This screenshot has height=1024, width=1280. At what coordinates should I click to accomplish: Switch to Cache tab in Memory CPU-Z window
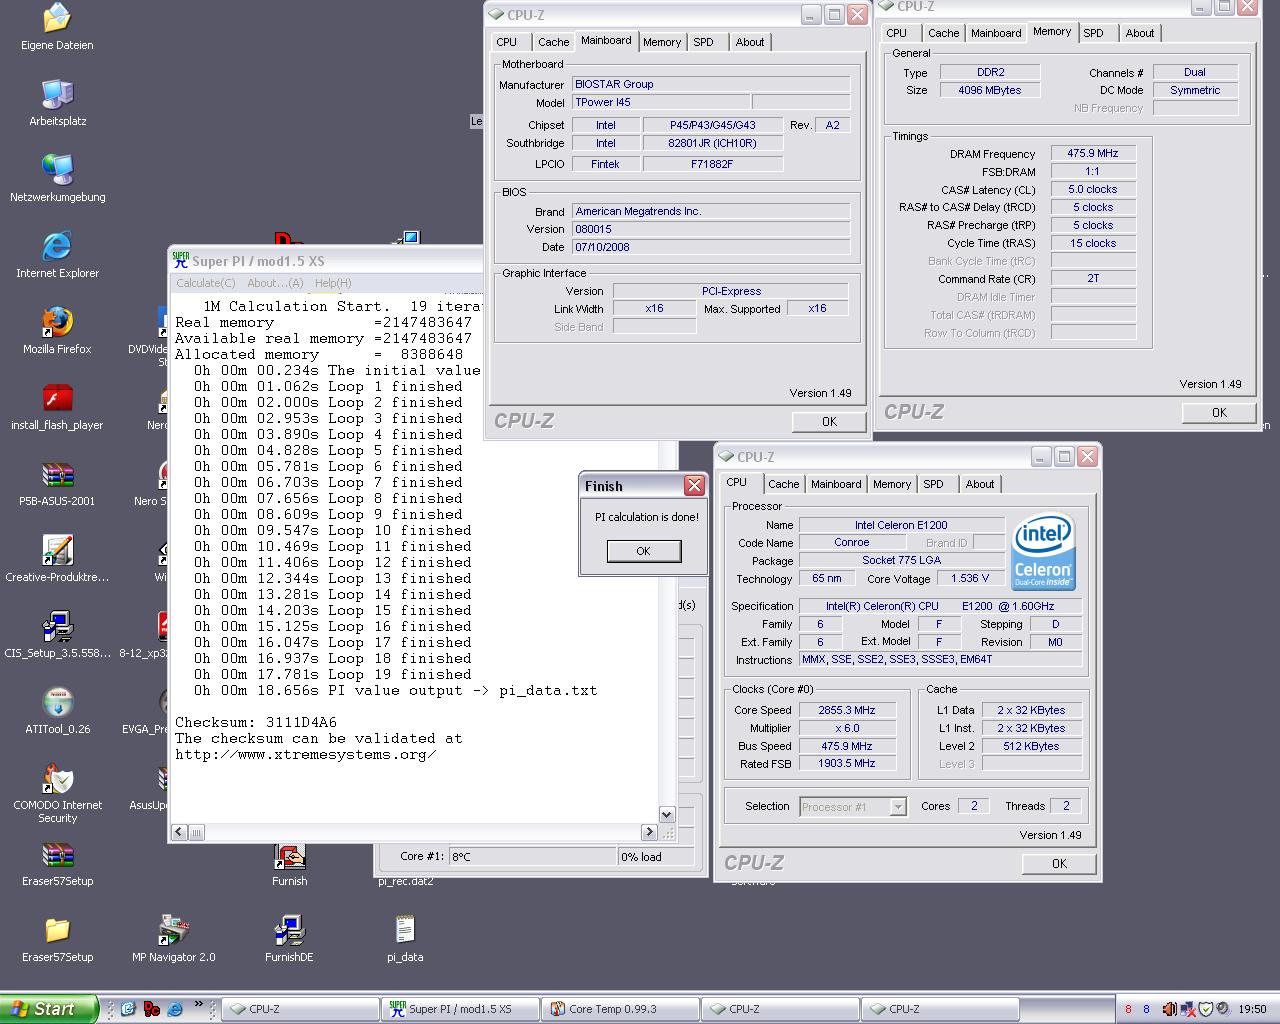click(943, 33)
